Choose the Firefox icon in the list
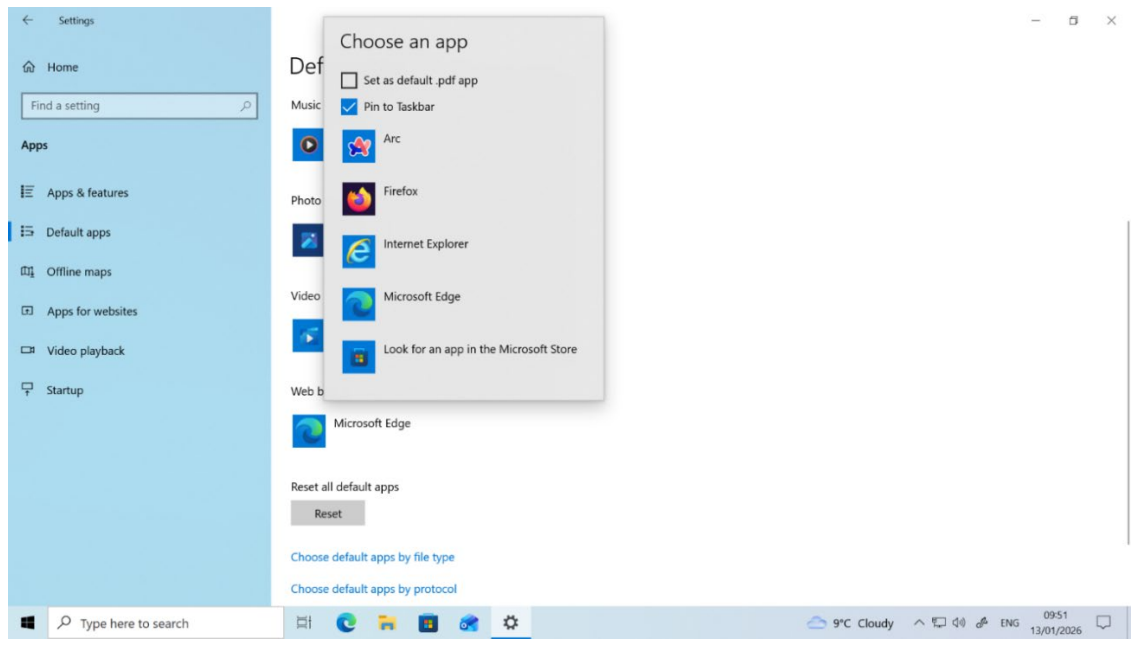This screenshot has height=649, width=1138. 359,199
